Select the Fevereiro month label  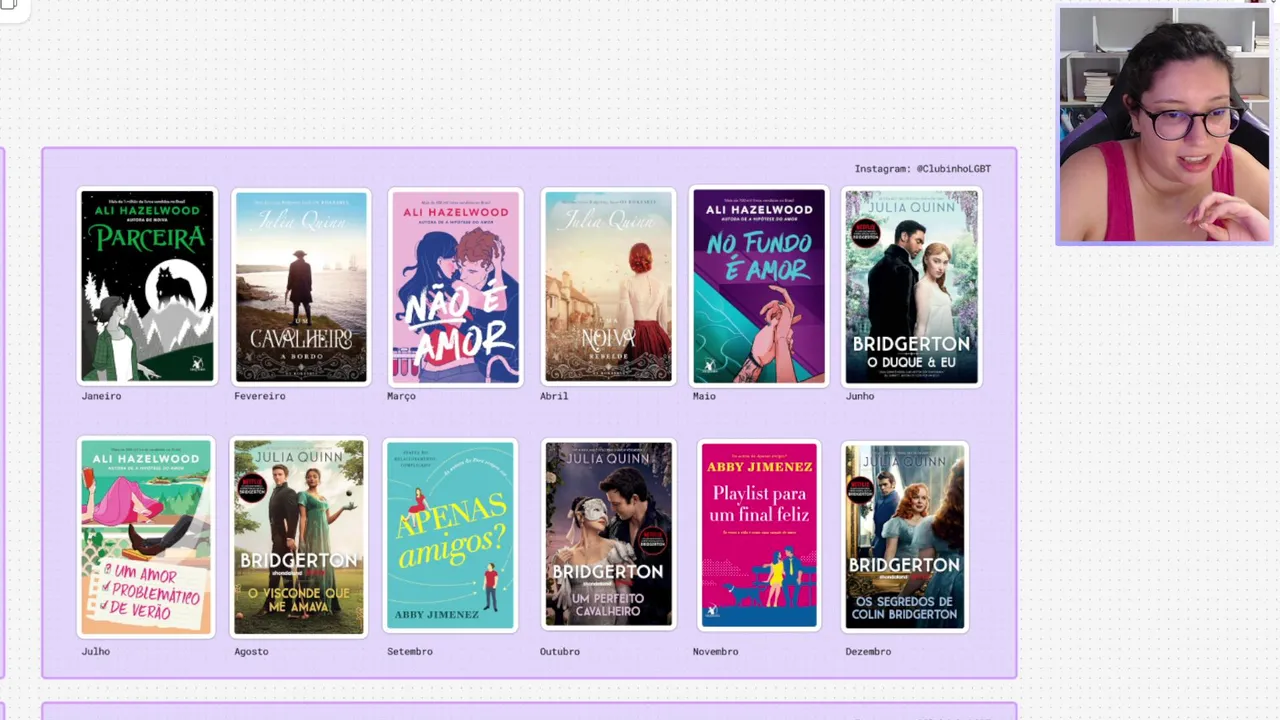pos(260,396)
